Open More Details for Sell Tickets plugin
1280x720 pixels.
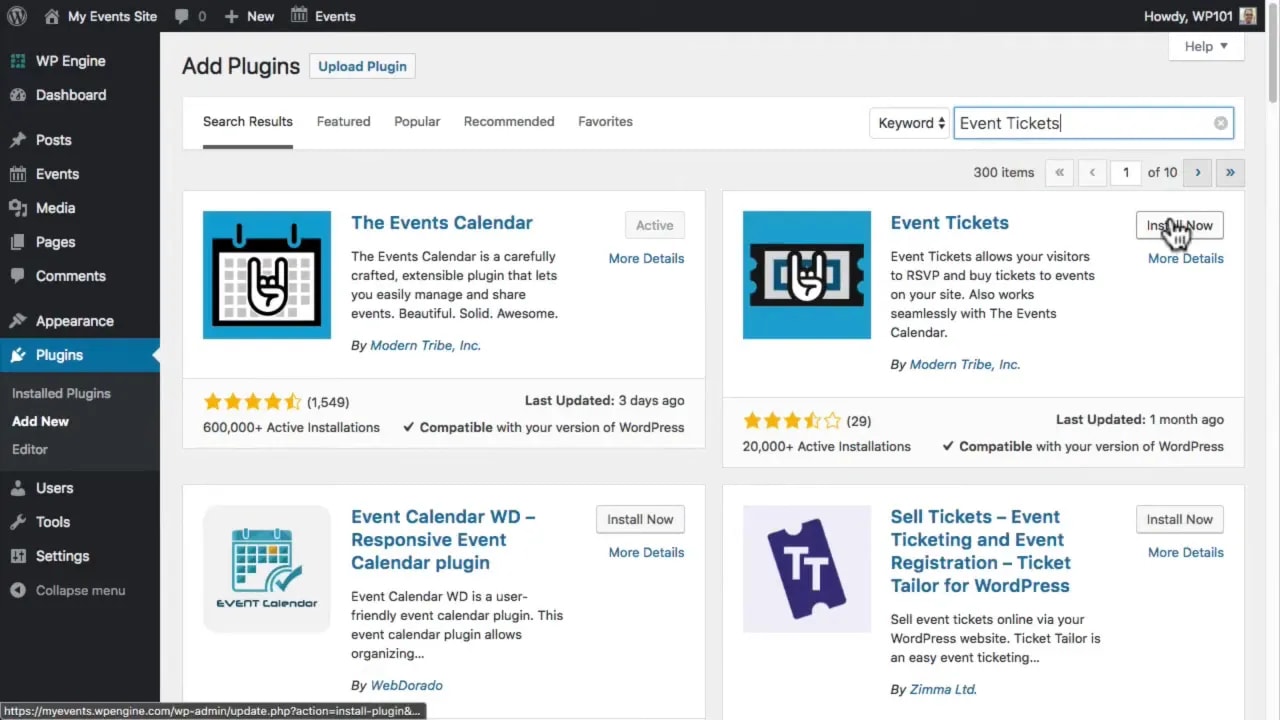(x=1186, y=552)
